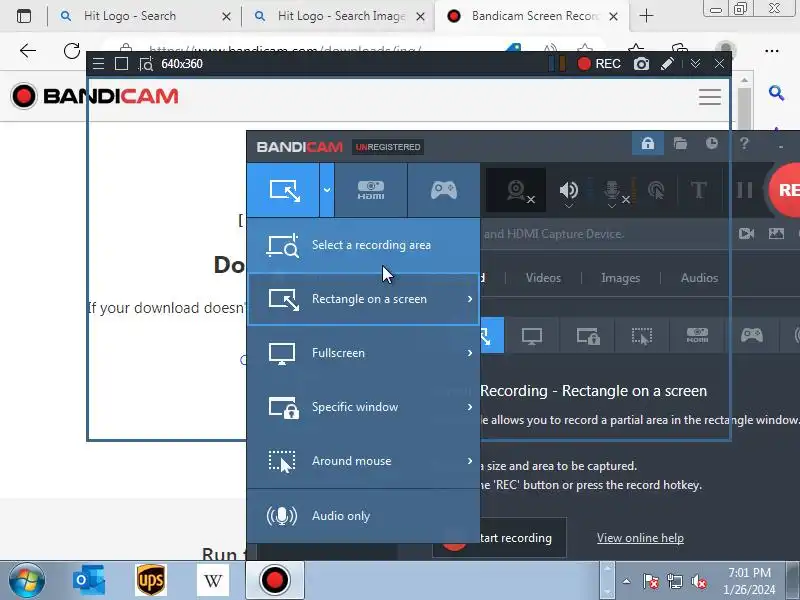Image resolution: width=800 pixels, height=600 pixels.
Task: Toggle the mouse click effects icon
Action: 656,190
